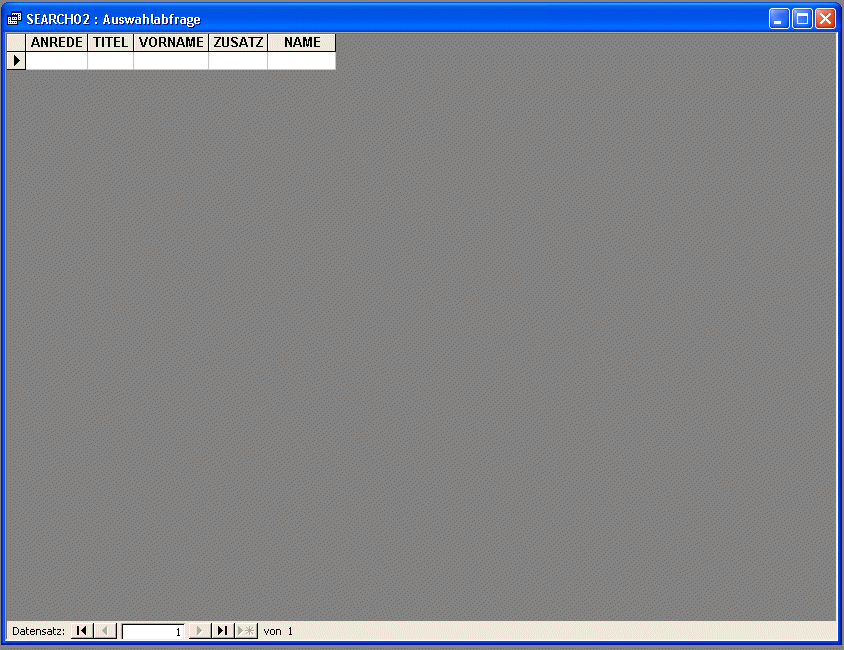
Task: Select the VORNAME column header
Action: 171,43
